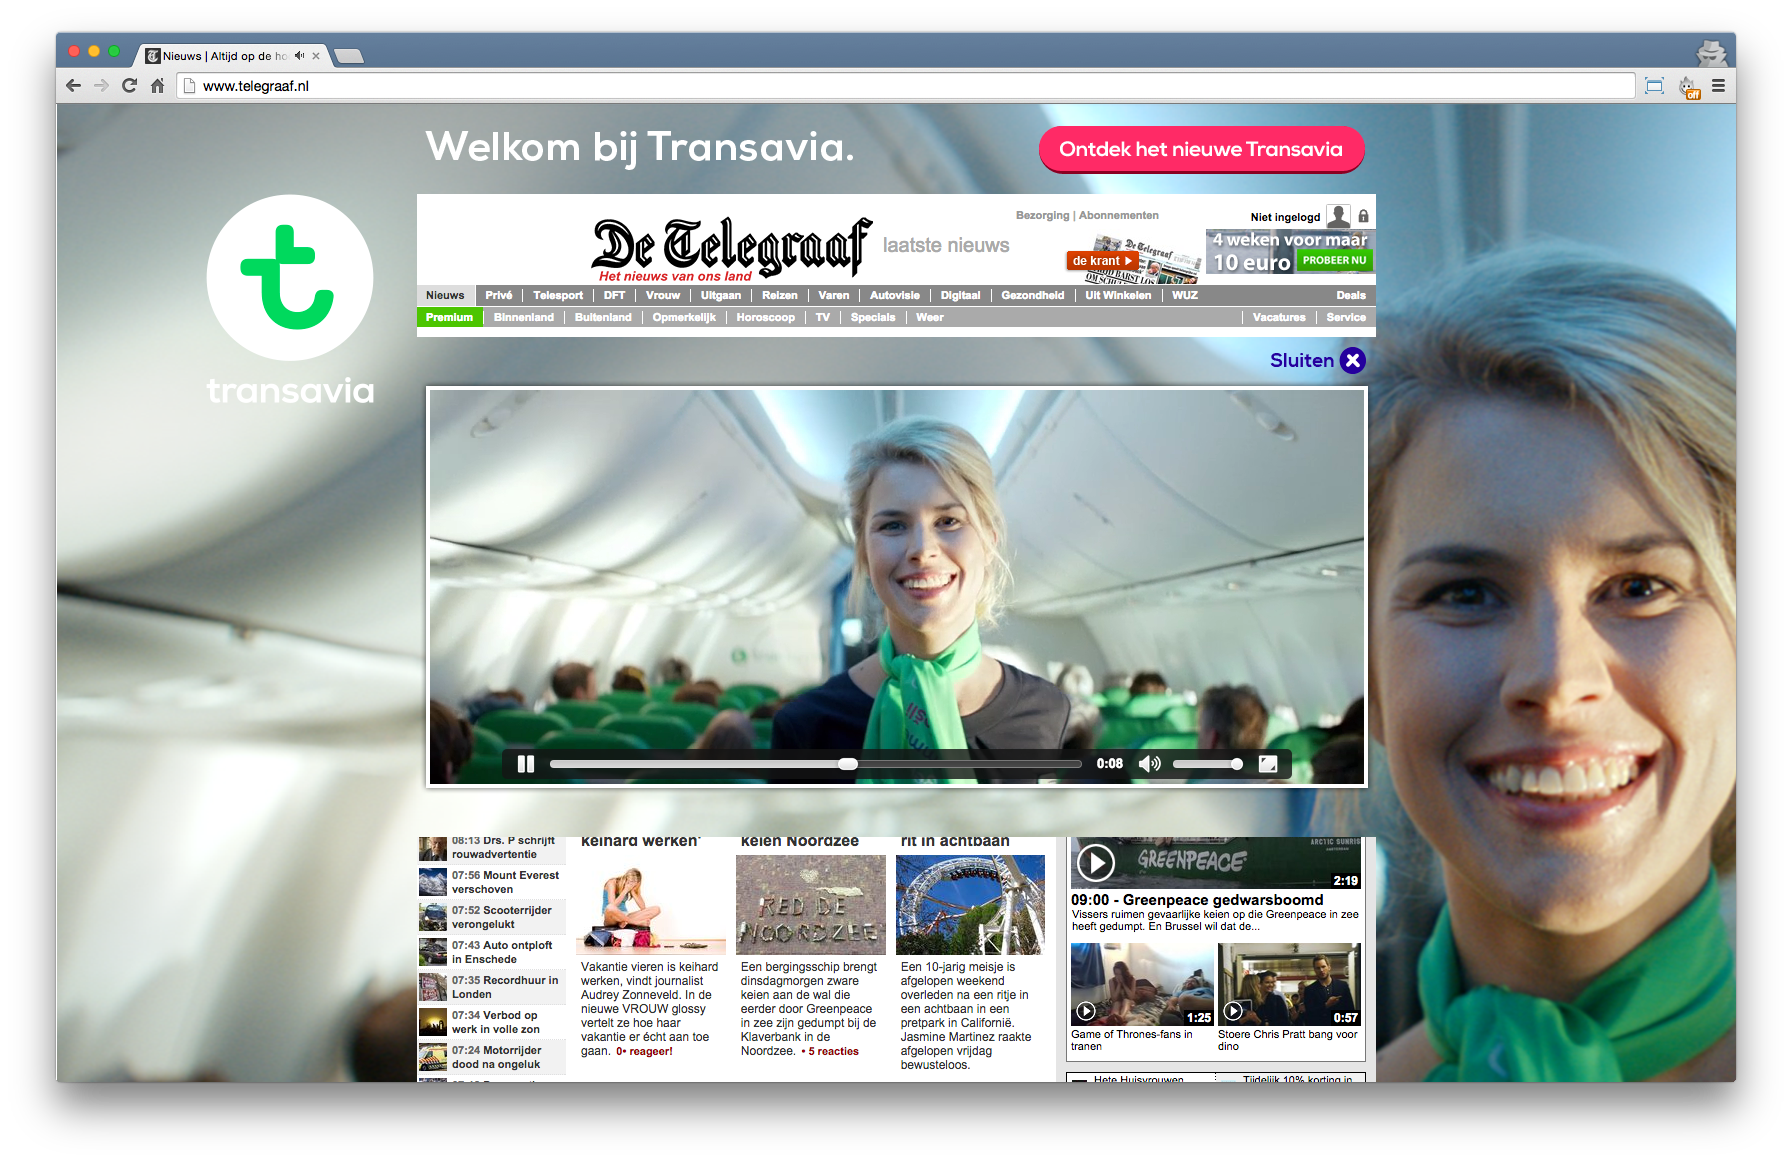Open the Uitgaan menu item
Image resolution: width=1792 pixels, height=1162 pixels.
721,295
